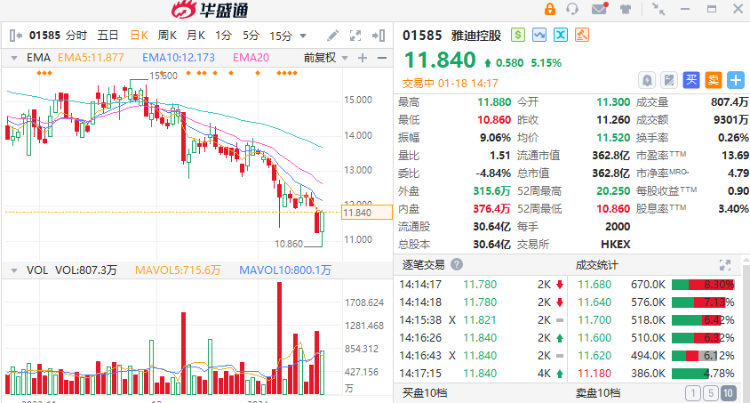This screenshot has height=403, width=750.
Task: Click the 01585 code in chart toolbar
Action: pyautogui.click(x=44, y=35)
